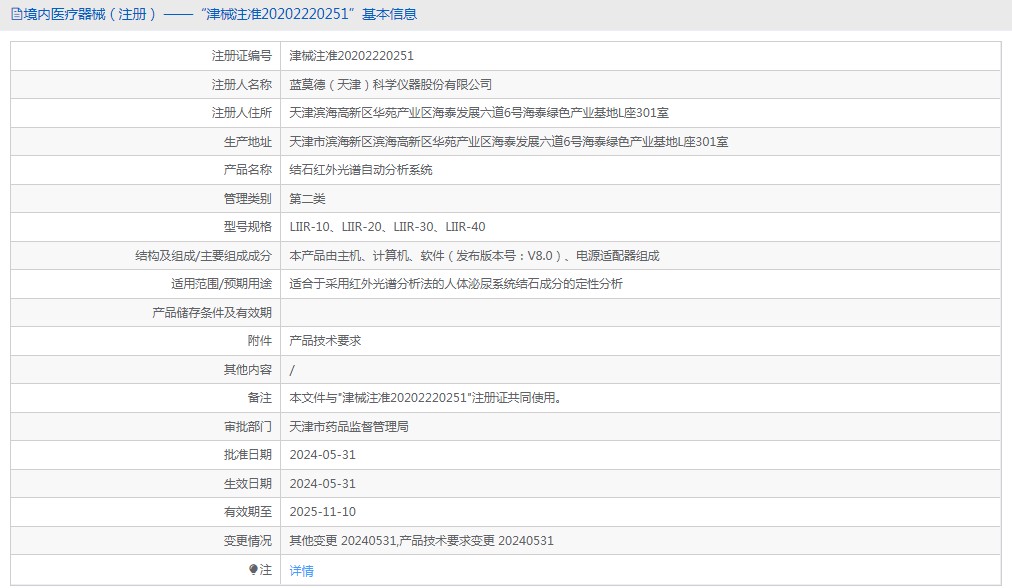Click registrant address value ending L座301室 in 注册人住所 row
The image size is (1012, 588).
pyautogui.click(x=479, y=113)
